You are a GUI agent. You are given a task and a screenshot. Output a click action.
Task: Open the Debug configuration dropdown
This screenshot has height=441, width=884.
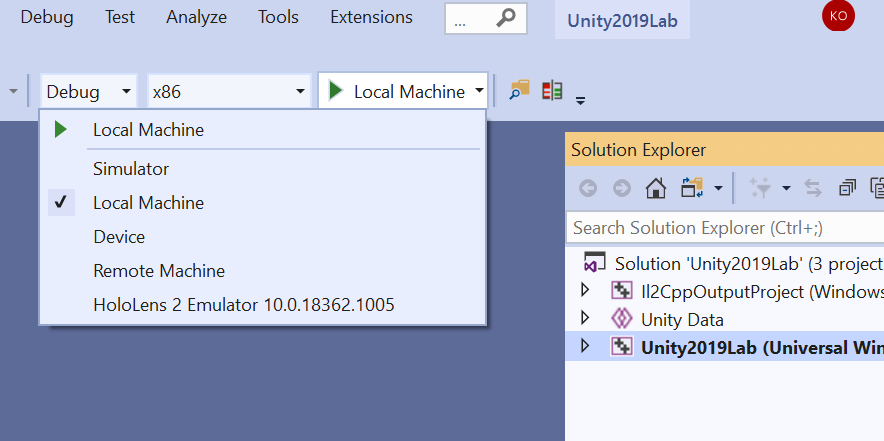point(89,91)
